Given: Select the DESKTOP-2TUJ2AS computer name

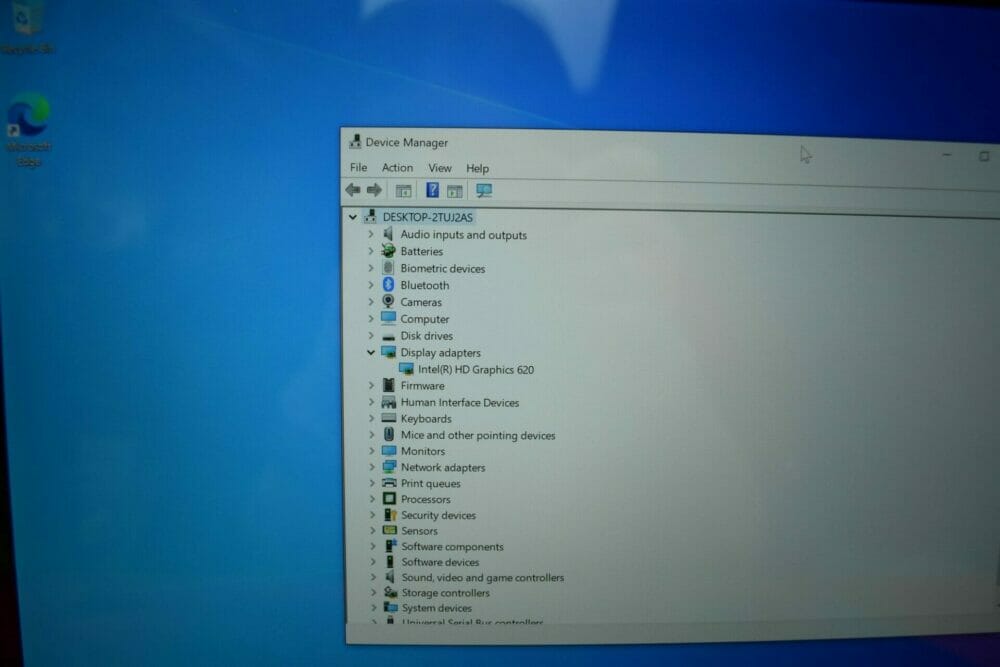Looking at the screenshot, I should point(427,217).
